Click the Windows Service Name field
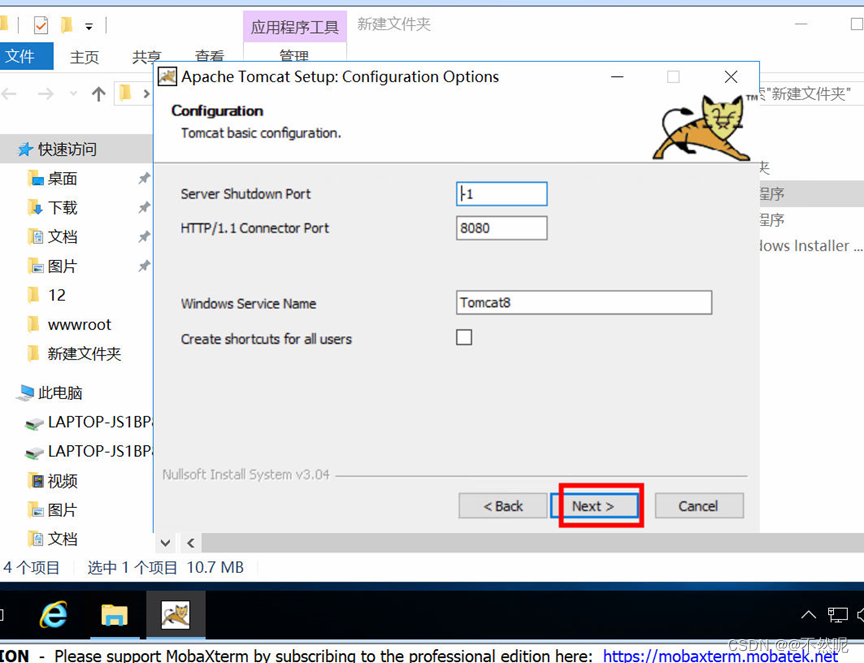The height and width of the screenshot is (663, 864). click(584, 303)
